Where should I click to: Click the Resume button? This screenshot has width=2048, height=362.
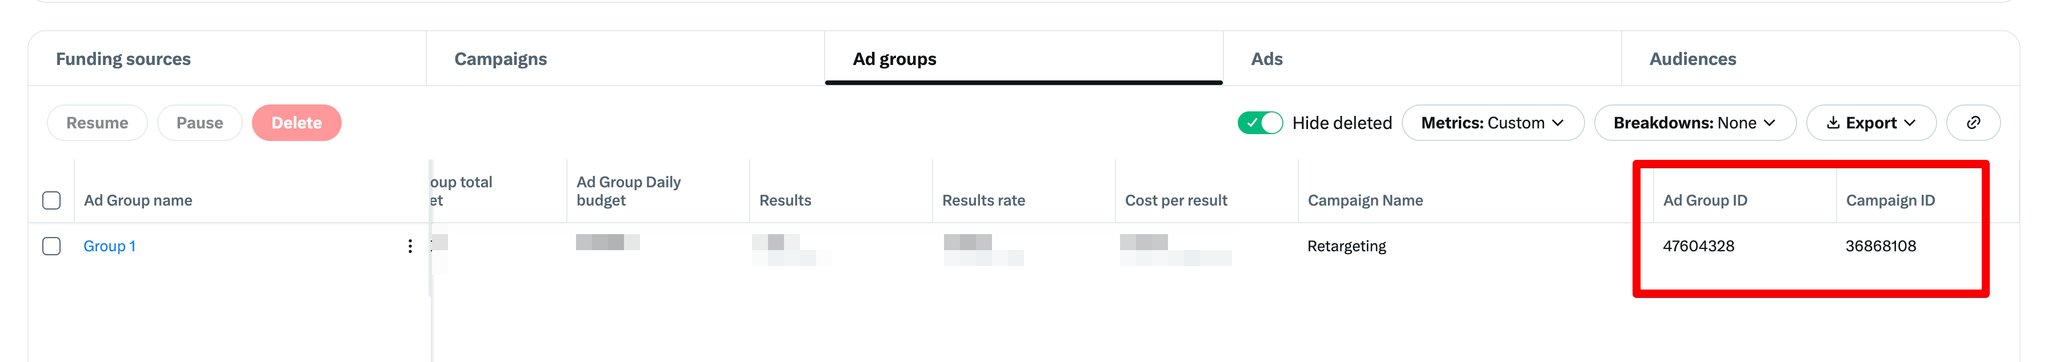pyautogui.click(x=97, y=123)
